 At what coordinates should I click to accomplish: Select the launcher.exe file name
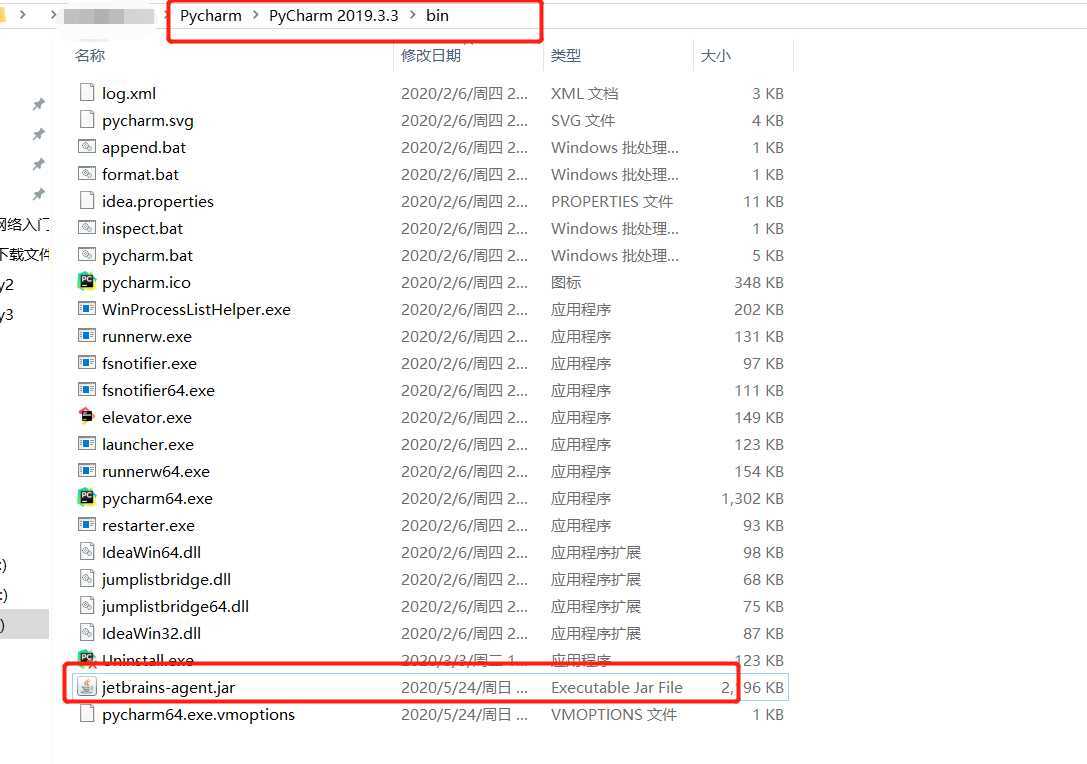coord(148,444)
